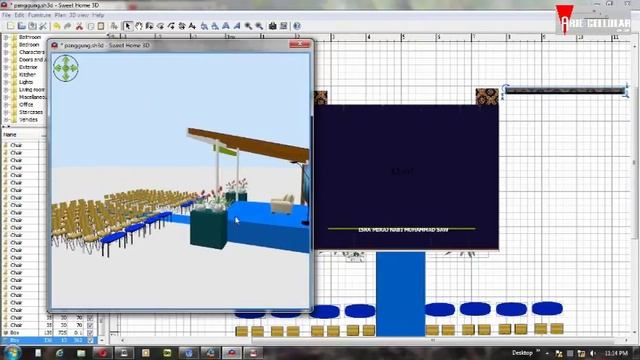Expand the Characters furniture category
Viewport: 640px width, 360px height.
tap(6, 52)
